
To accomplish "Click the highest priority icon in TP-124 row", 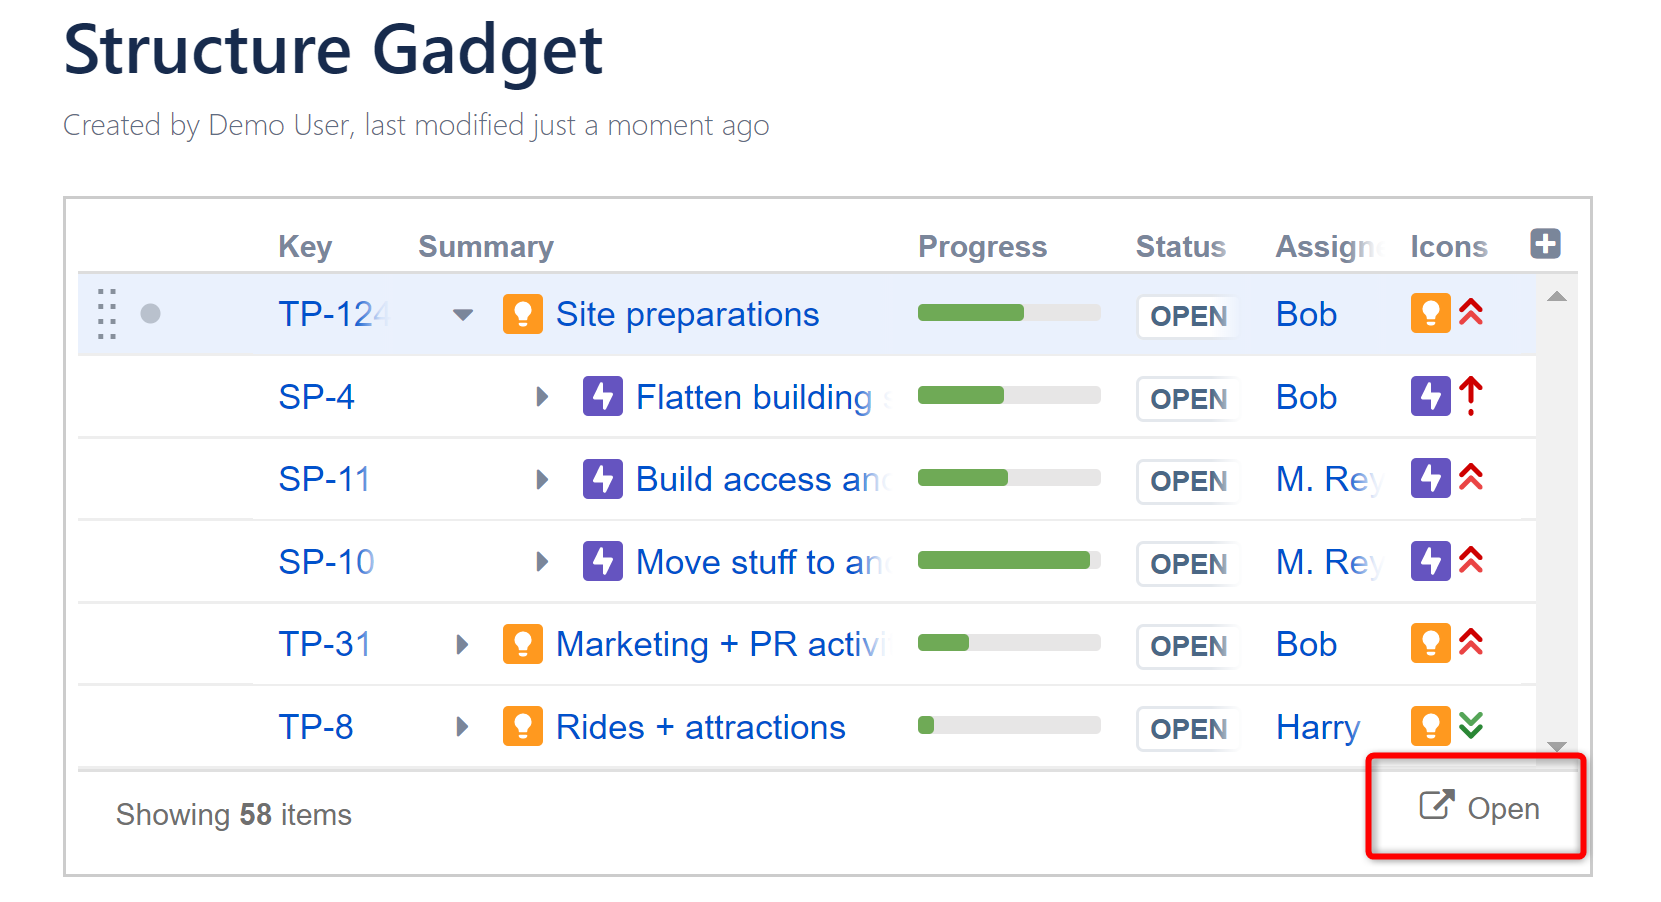I will click(1470, 313).
